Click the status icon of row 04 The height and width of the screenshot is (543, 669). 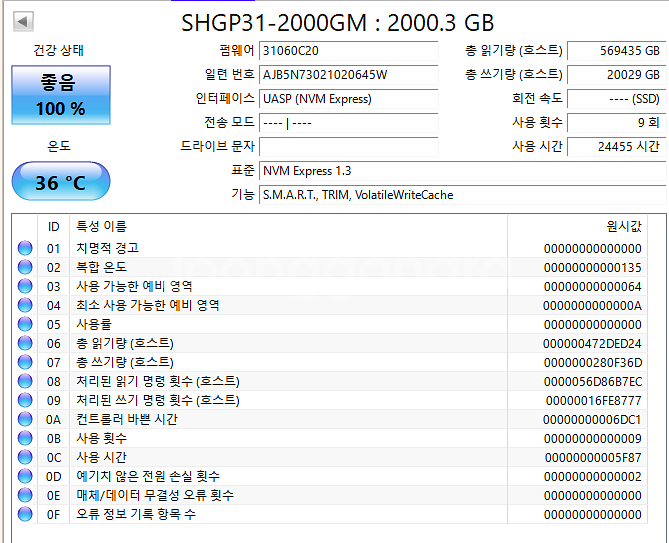coord(25,305)
